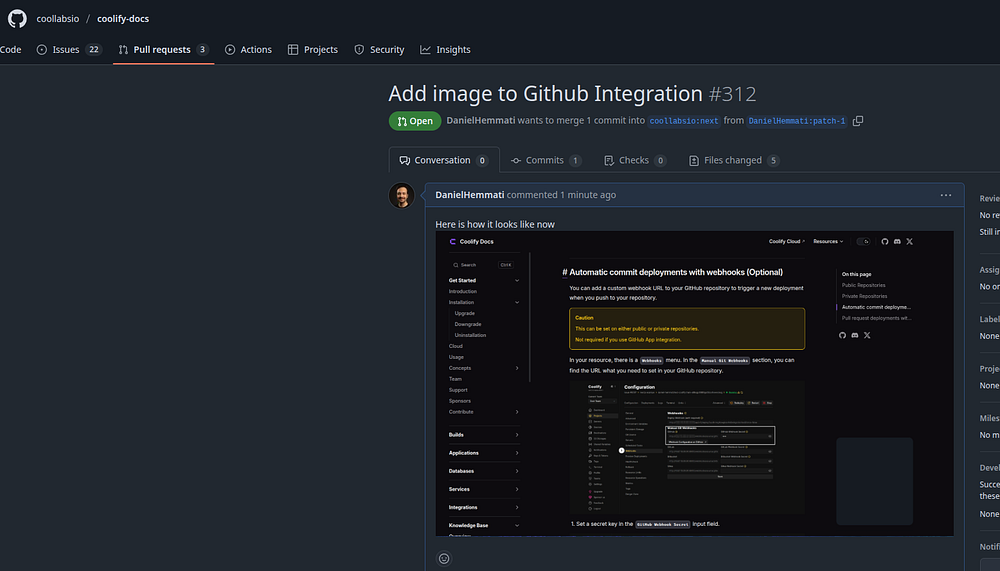Click Upgrade in the docs sidebar
This screenshot has width=1000, height=571.
(464, 313)
